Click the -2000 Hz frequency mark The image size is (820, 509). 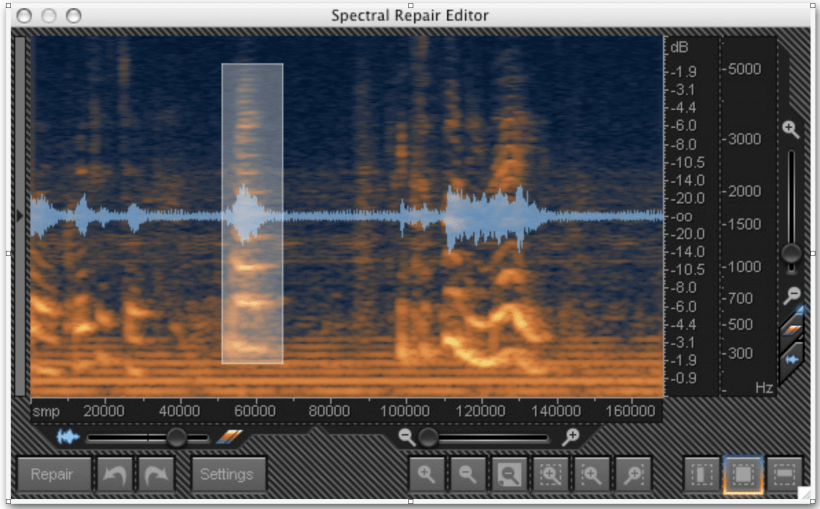point(742,191)
